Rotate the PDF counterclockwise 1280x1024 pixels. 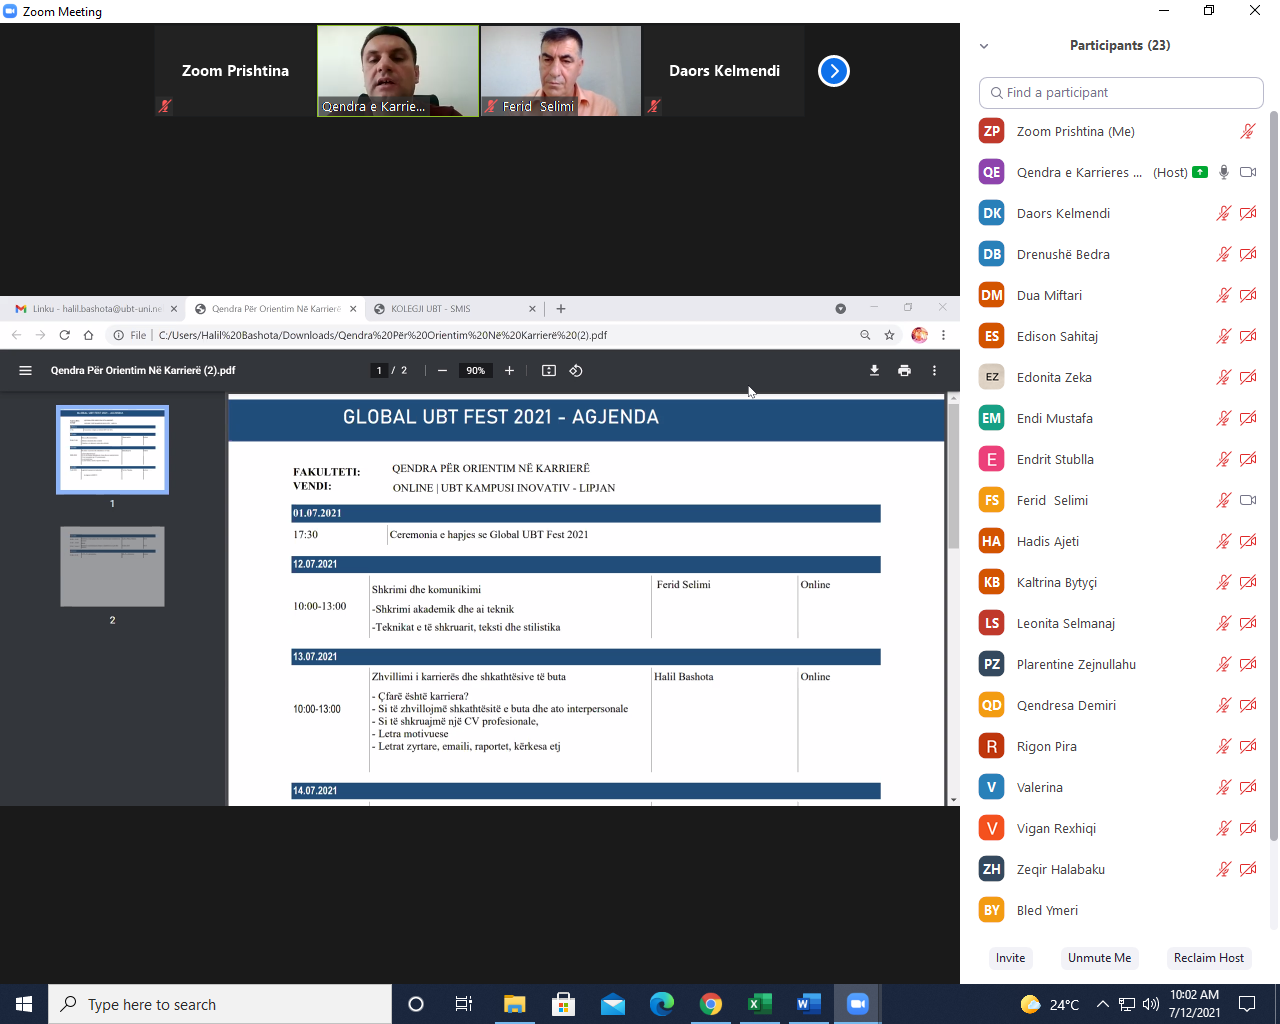coord(576,370)
